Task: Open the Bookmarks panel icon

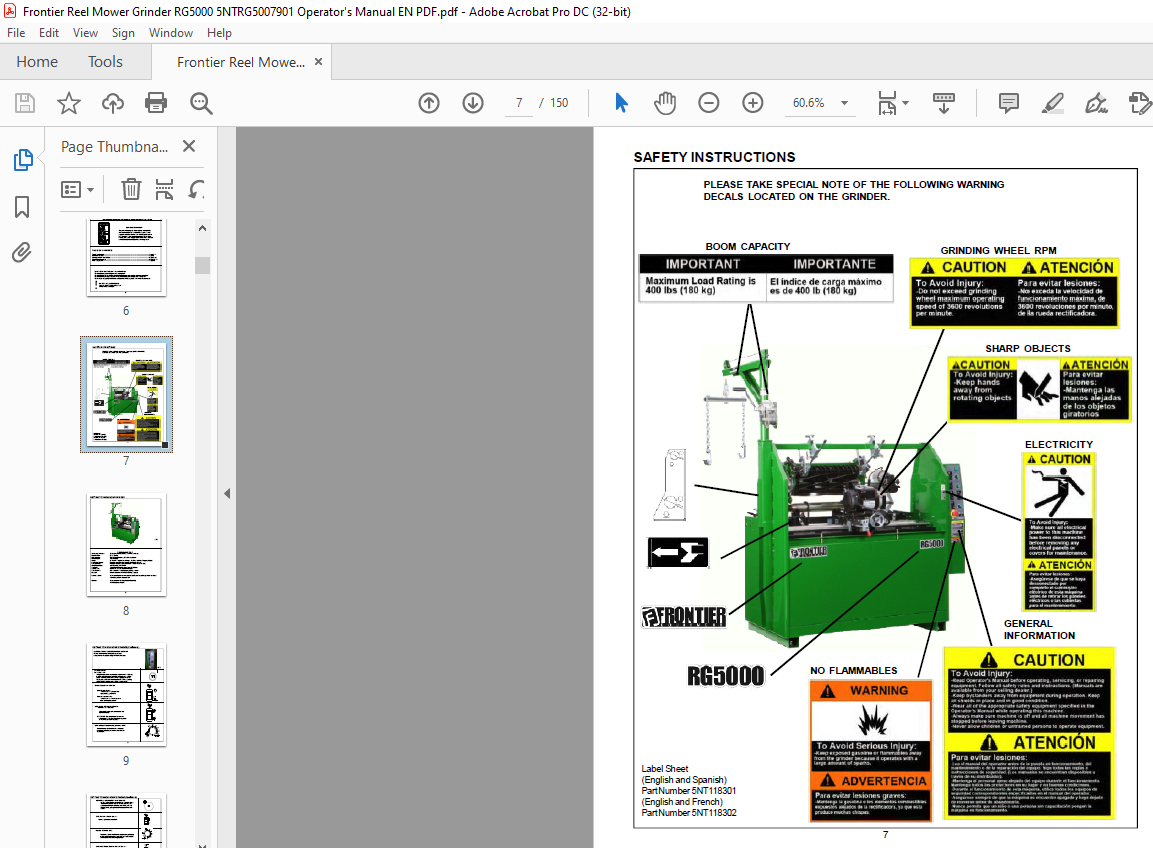Action: (x=22, y=207)
